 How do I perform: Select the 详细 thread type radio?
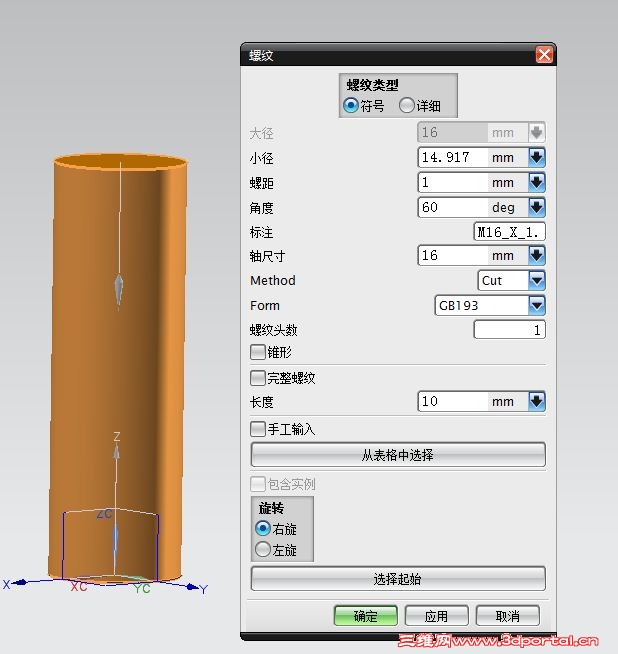[406, 105]
